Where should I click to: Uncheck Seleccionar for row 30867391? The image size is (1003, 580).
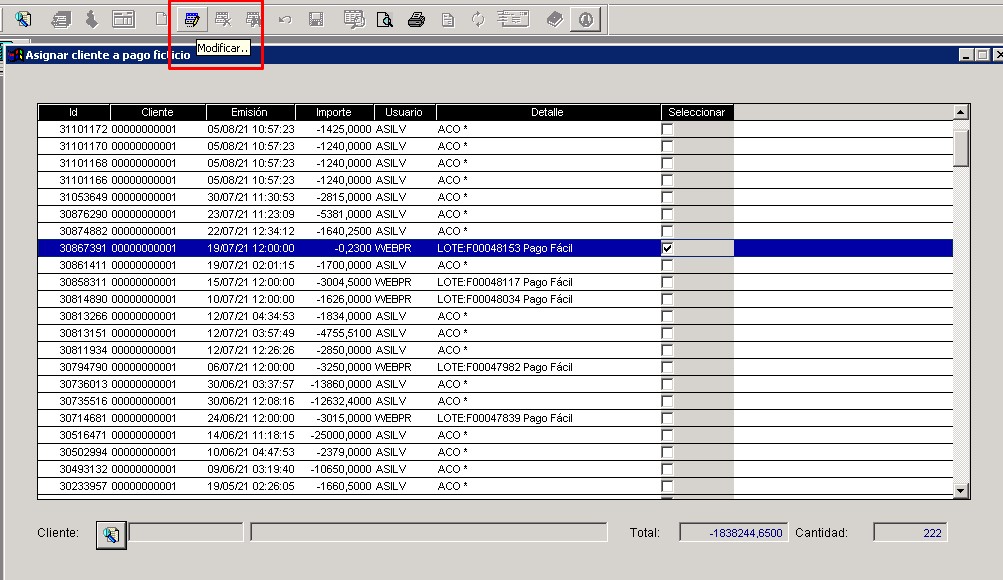click(667, 248)
